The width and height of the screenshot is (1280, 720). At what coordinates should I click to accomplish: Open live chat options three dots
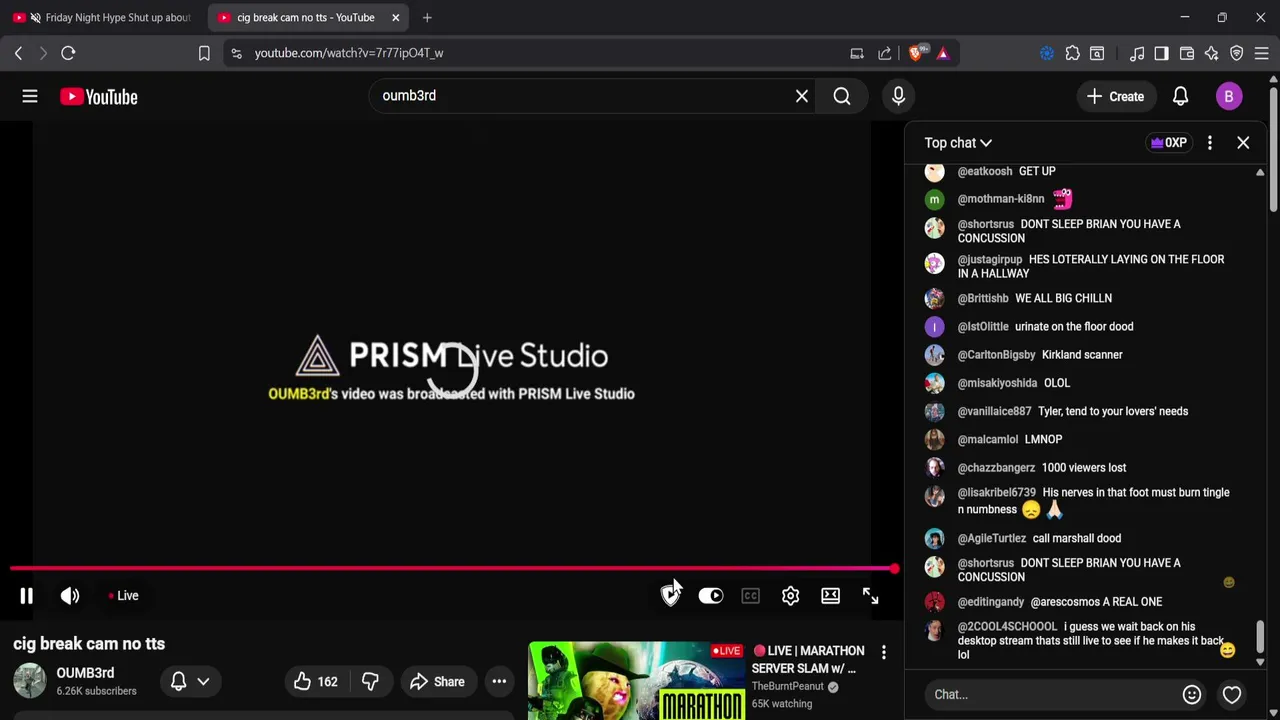point(1210,143)
